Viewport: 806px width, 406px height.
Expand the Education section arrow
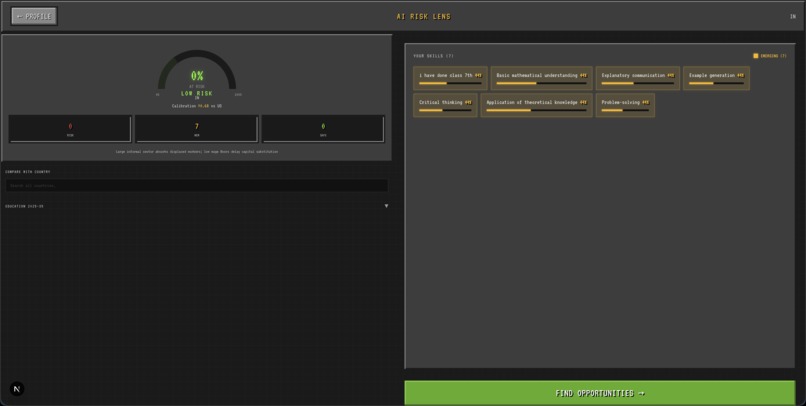pos(386,206)
